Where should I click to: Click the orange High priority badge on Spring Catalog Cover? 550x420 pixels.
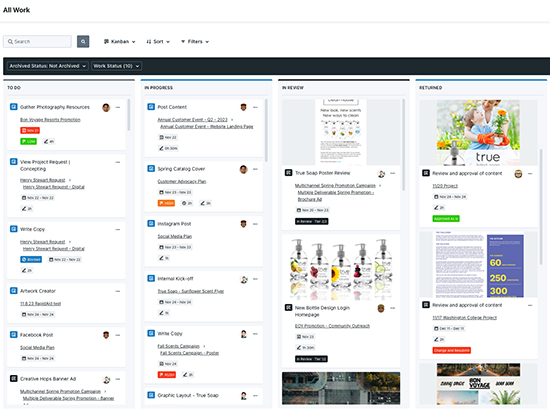[x=166, y=203]
